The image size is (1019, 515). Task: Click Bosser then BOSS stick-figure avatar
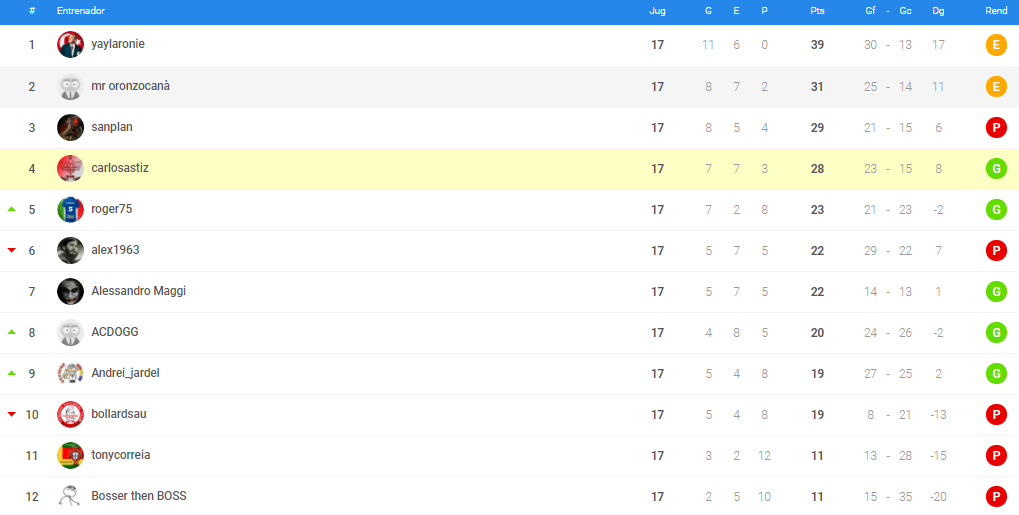coord(70,496)
